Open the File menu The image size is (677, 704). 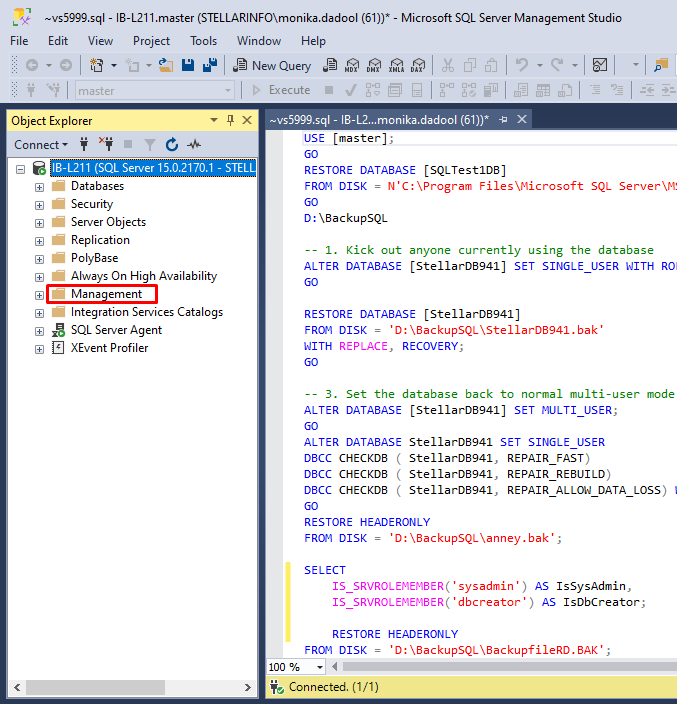click(19, 41)
